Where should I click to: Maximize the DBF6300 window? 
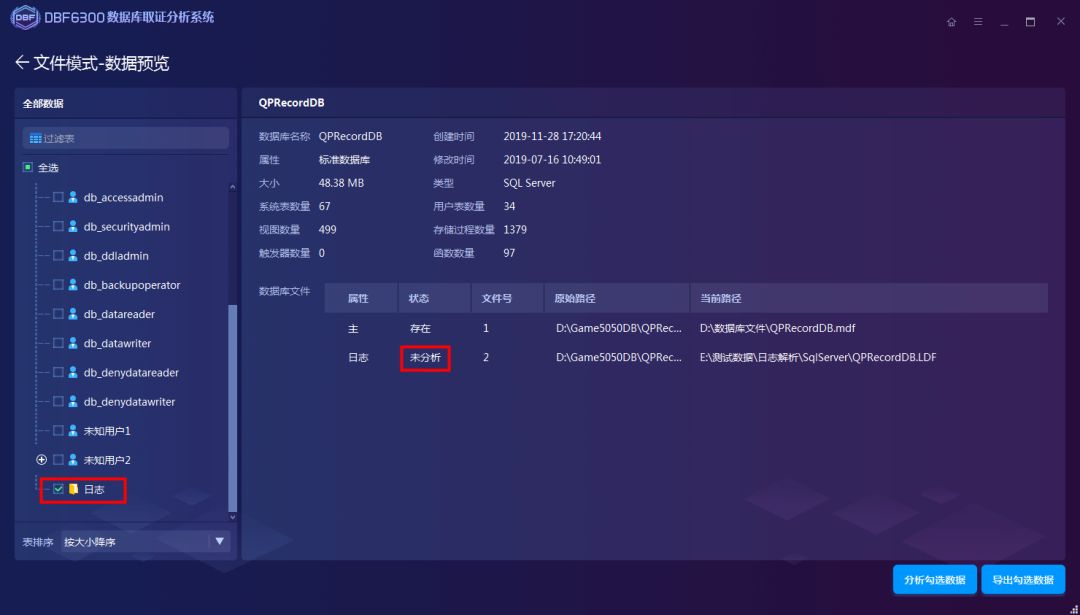1030,22
